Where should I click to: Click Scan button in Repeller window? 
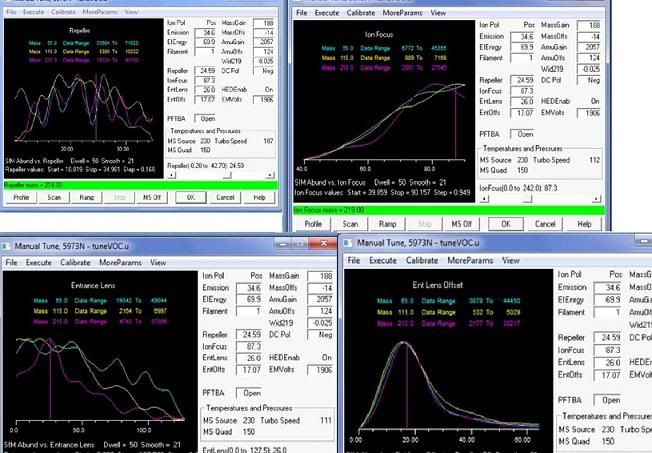56,197
